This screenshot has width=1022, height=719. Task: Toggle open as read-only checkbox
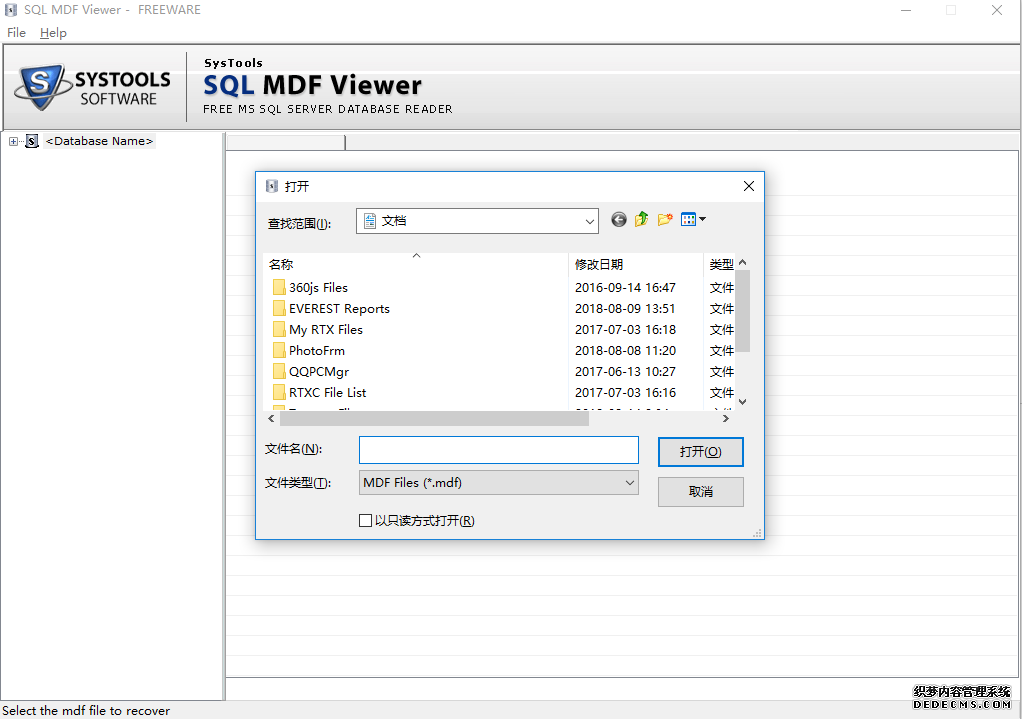[366, 520]
